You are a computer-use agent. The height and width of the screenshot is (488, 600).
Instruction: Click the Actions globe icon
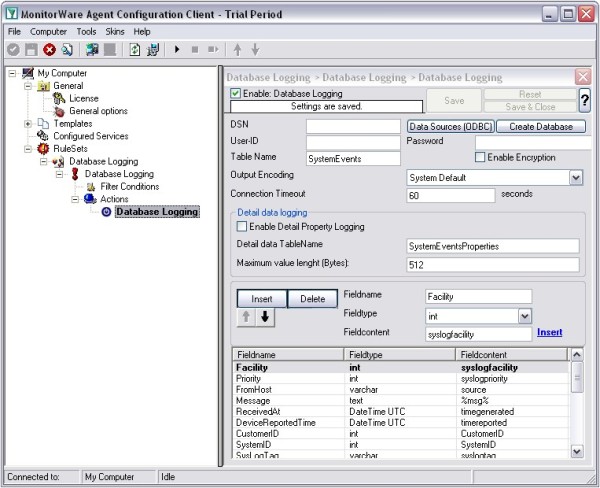point(90,199)
